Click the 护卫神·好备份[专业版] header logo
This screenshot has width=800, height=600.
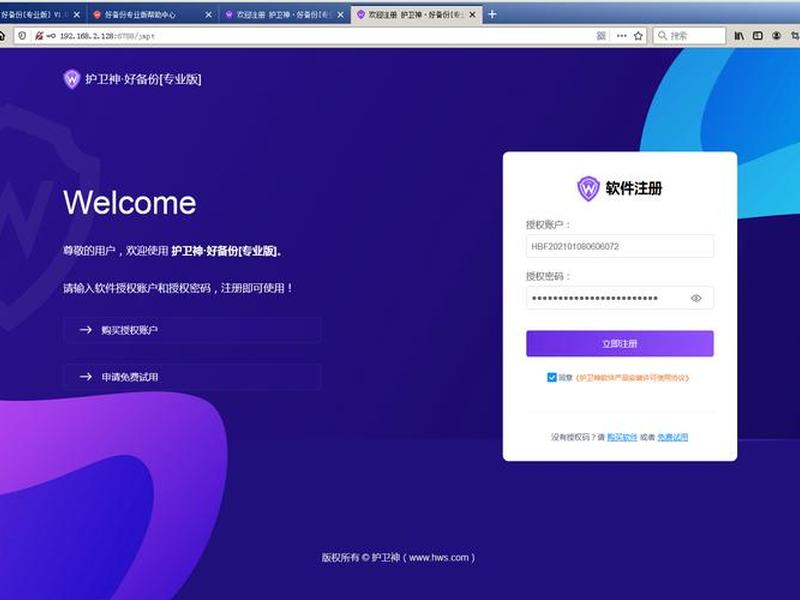click(132, 79)
